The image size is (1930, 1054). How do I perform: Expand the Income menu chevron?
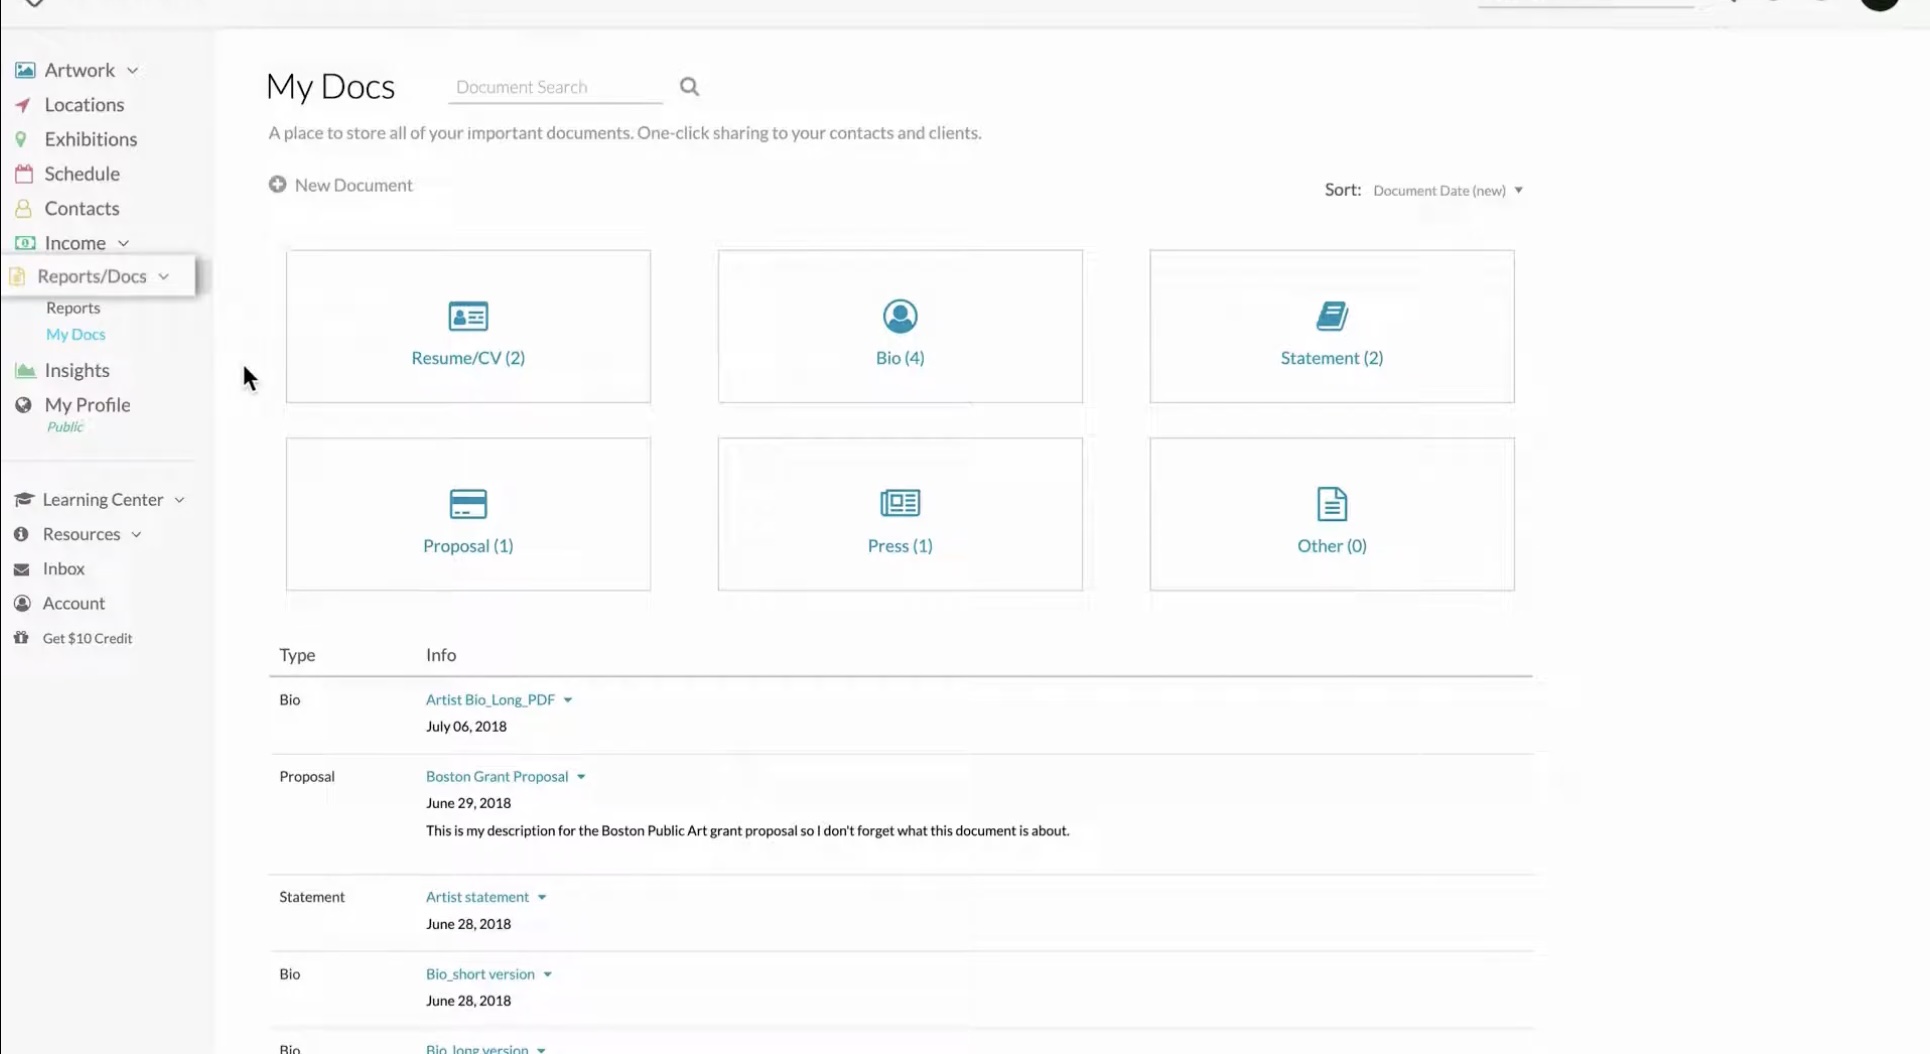point(124,243)
